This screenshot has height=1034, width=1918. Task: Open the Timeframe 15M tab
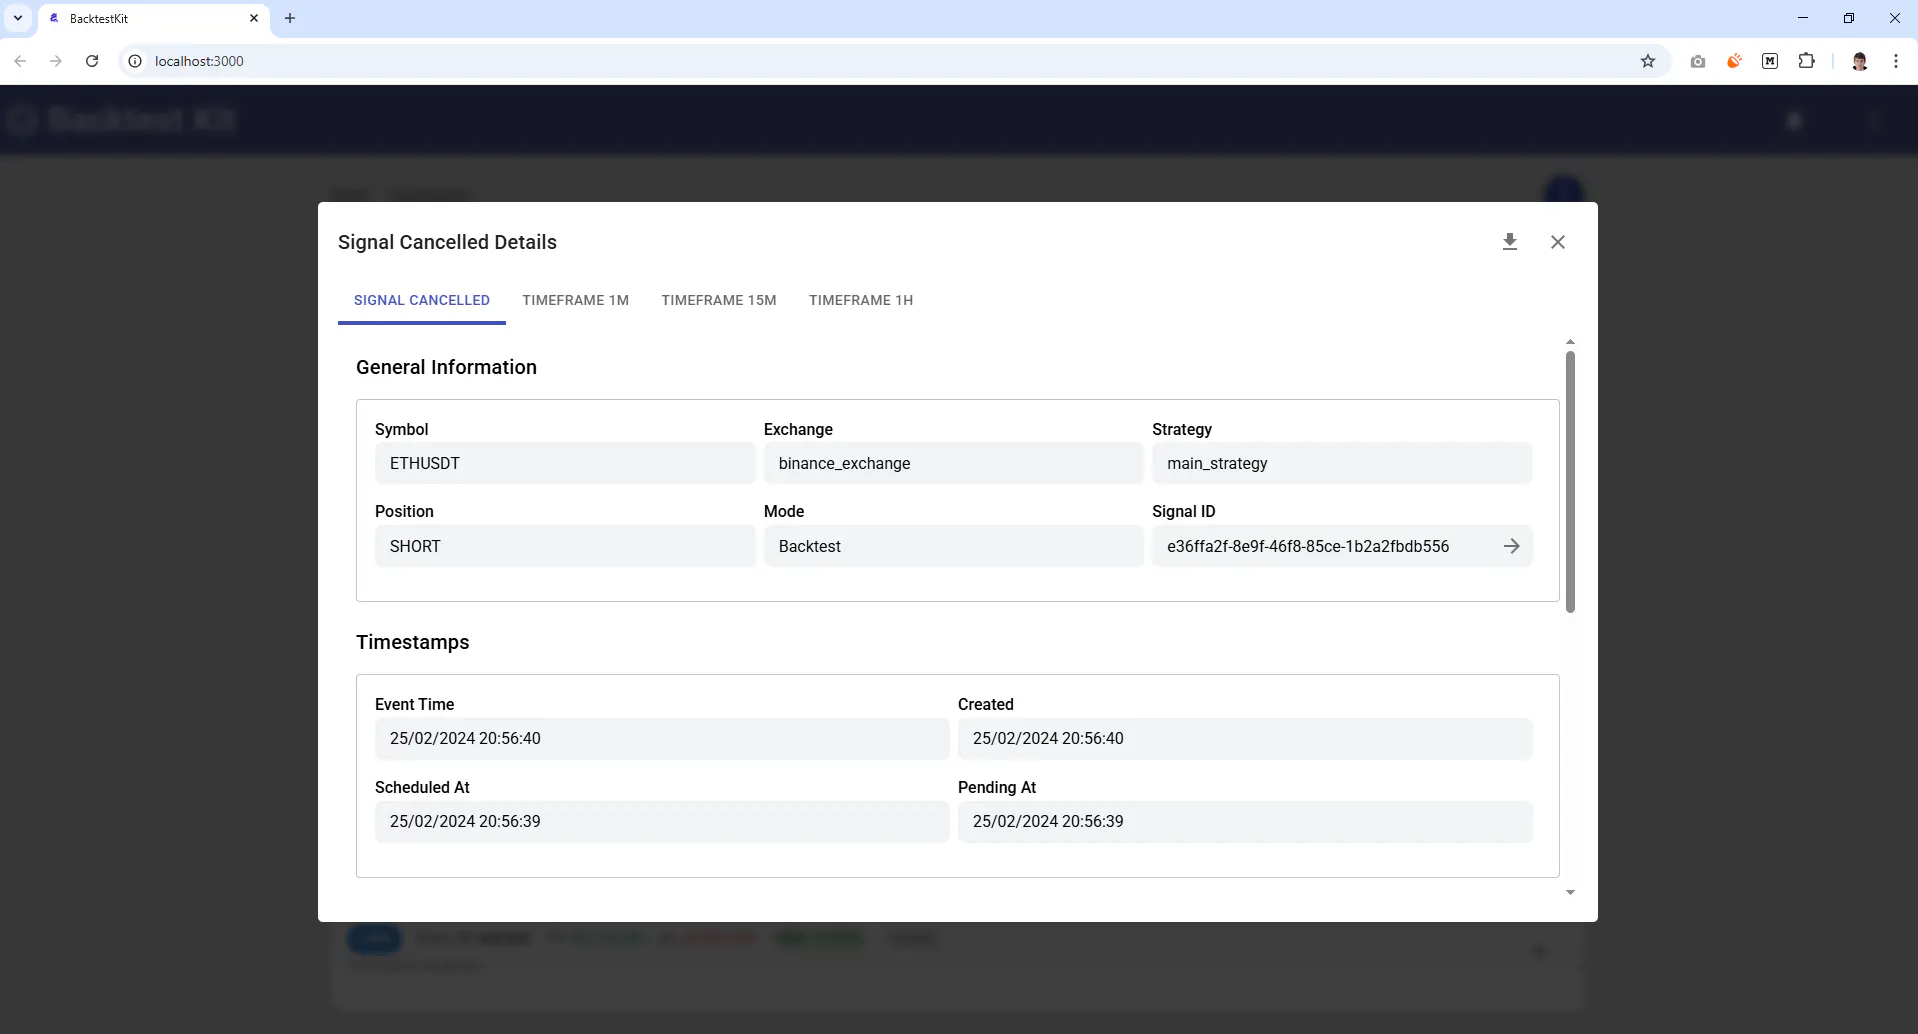click(719, 300)
